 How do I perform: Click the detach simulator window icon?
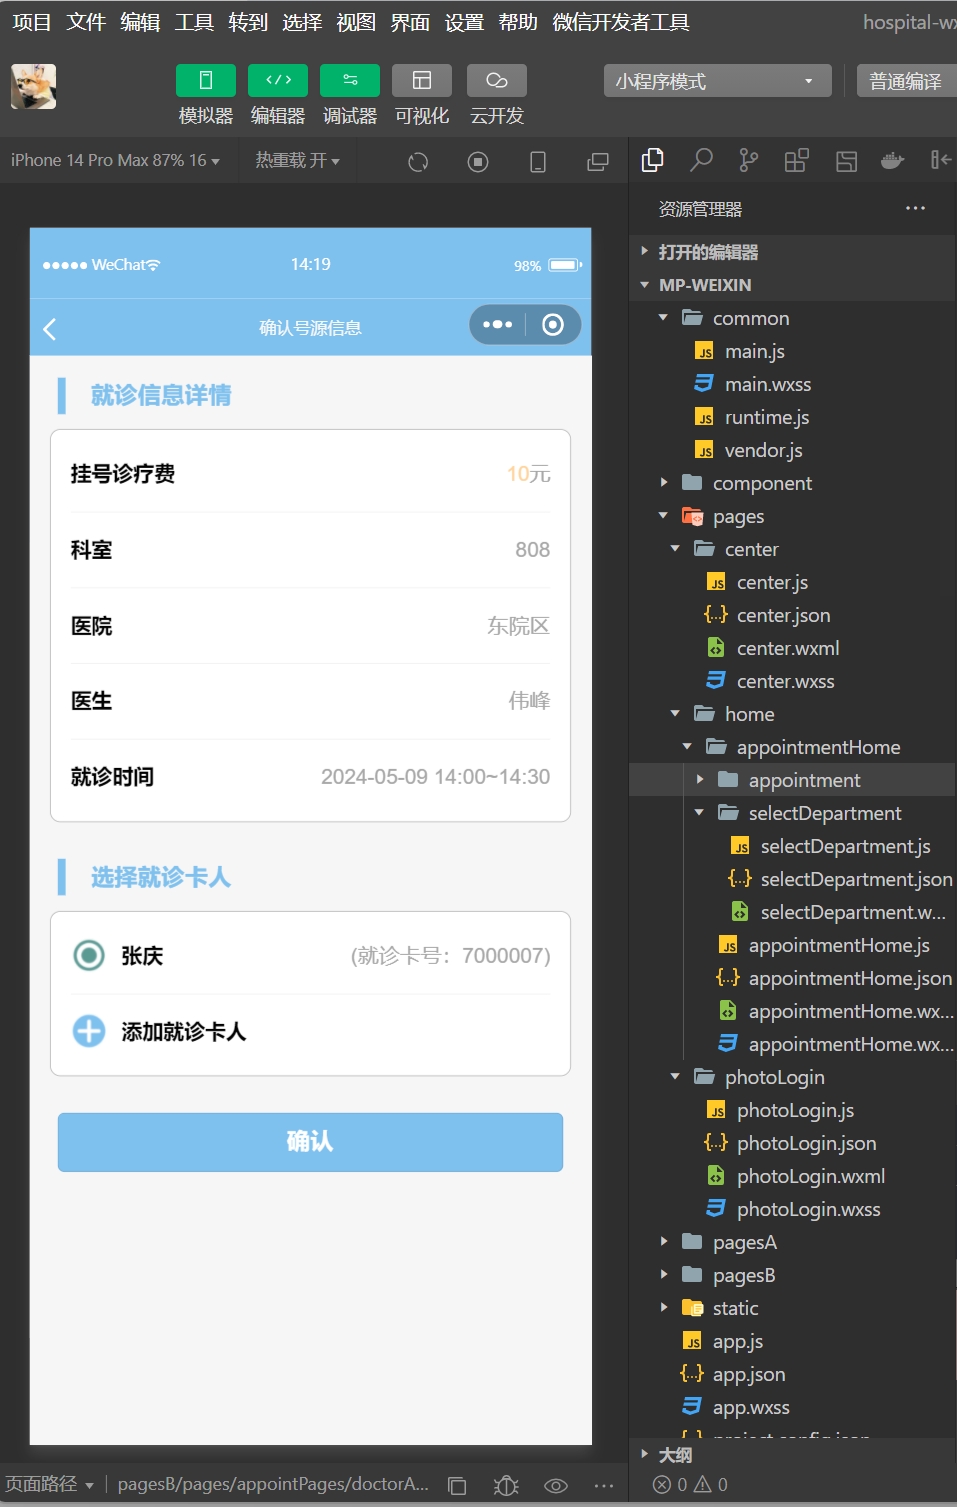tap(598, 162)
